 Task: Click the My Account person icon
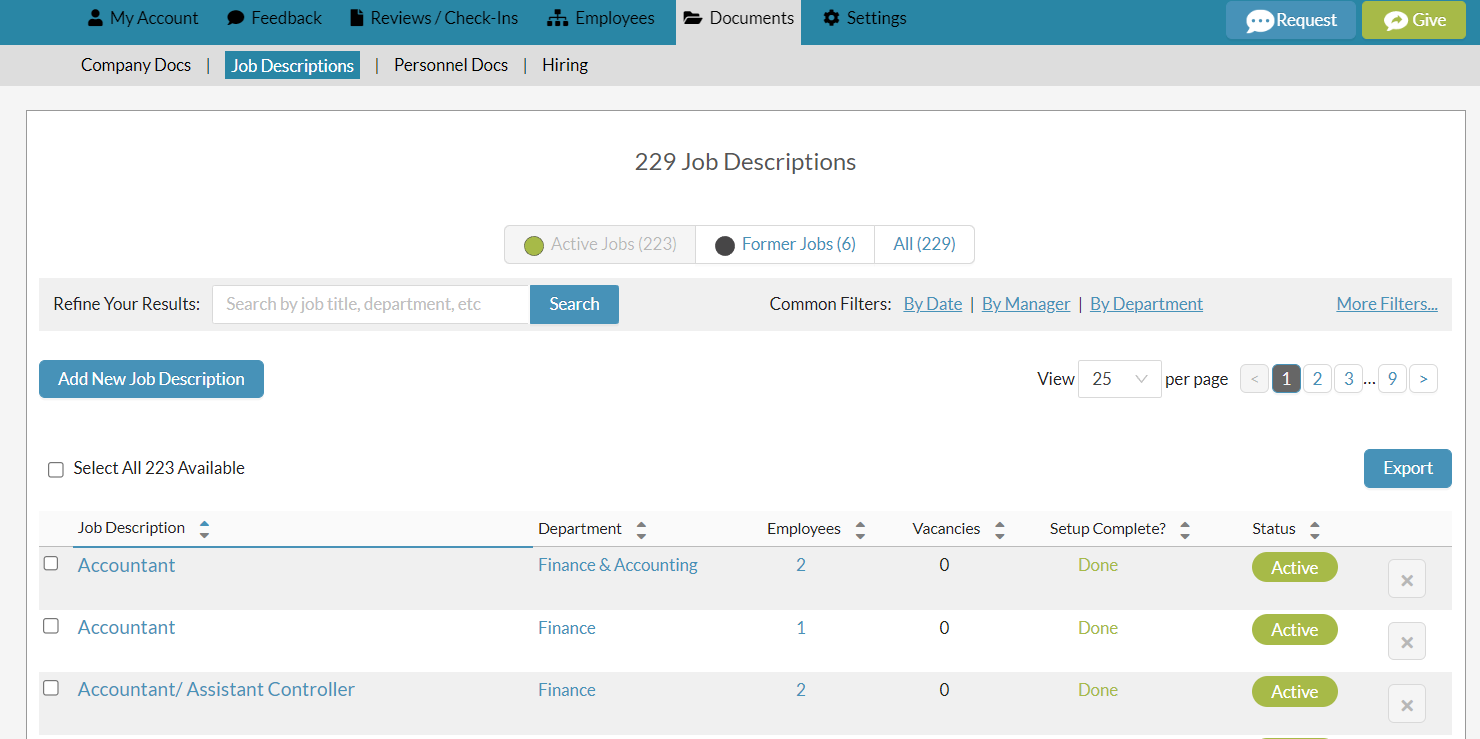click(95, 18)
